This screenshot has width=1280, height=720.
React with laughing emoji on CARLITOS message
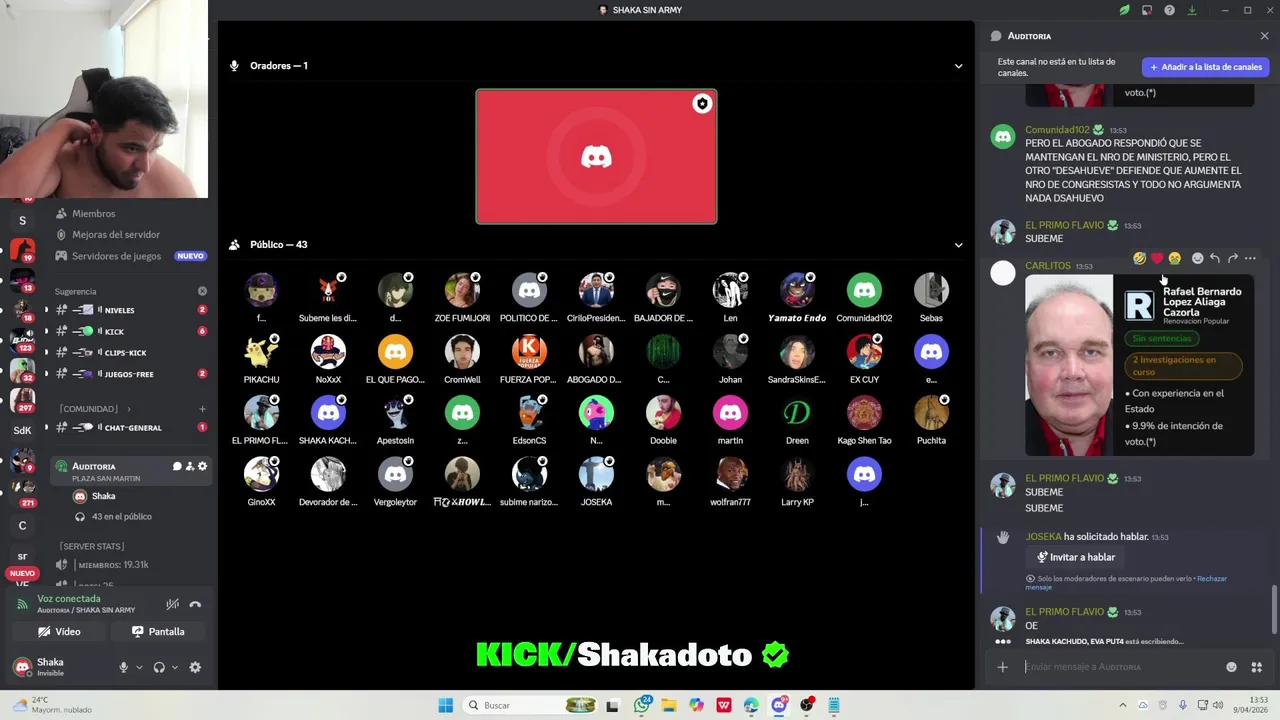1139,258
